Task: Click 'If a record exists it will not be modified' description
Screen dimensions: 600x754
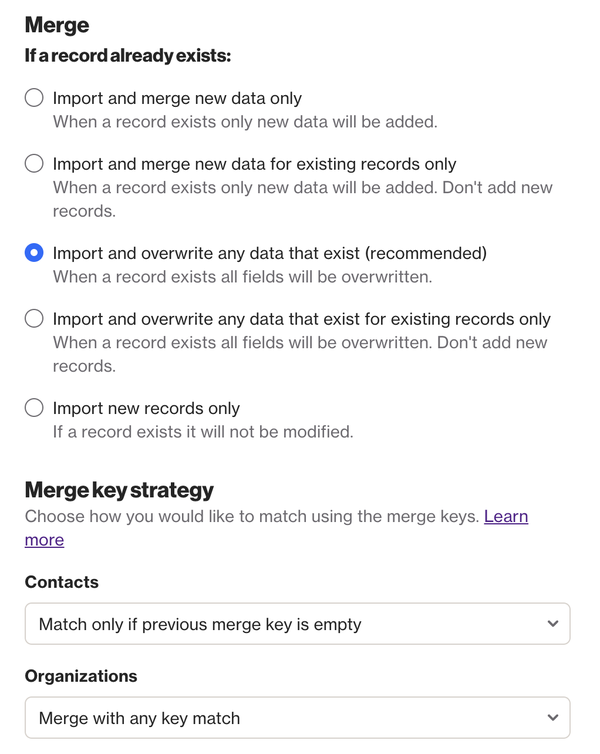Action: coord(203,432)
